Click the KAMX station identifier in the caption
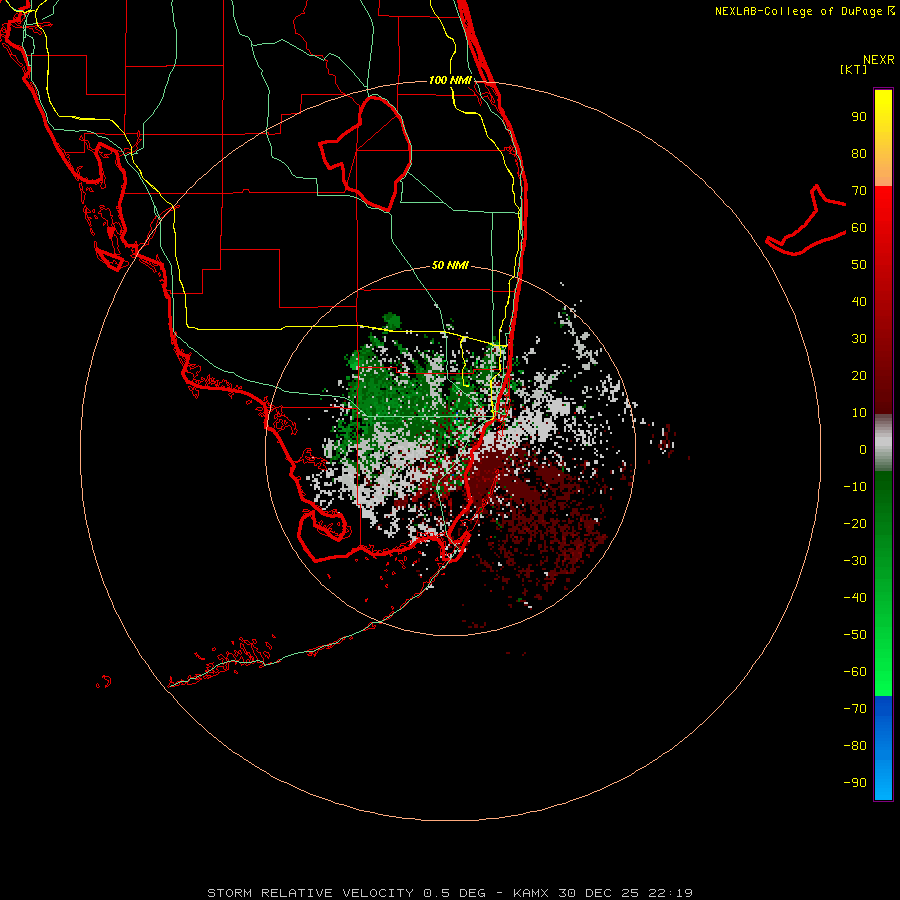 (x=531, y=893)
